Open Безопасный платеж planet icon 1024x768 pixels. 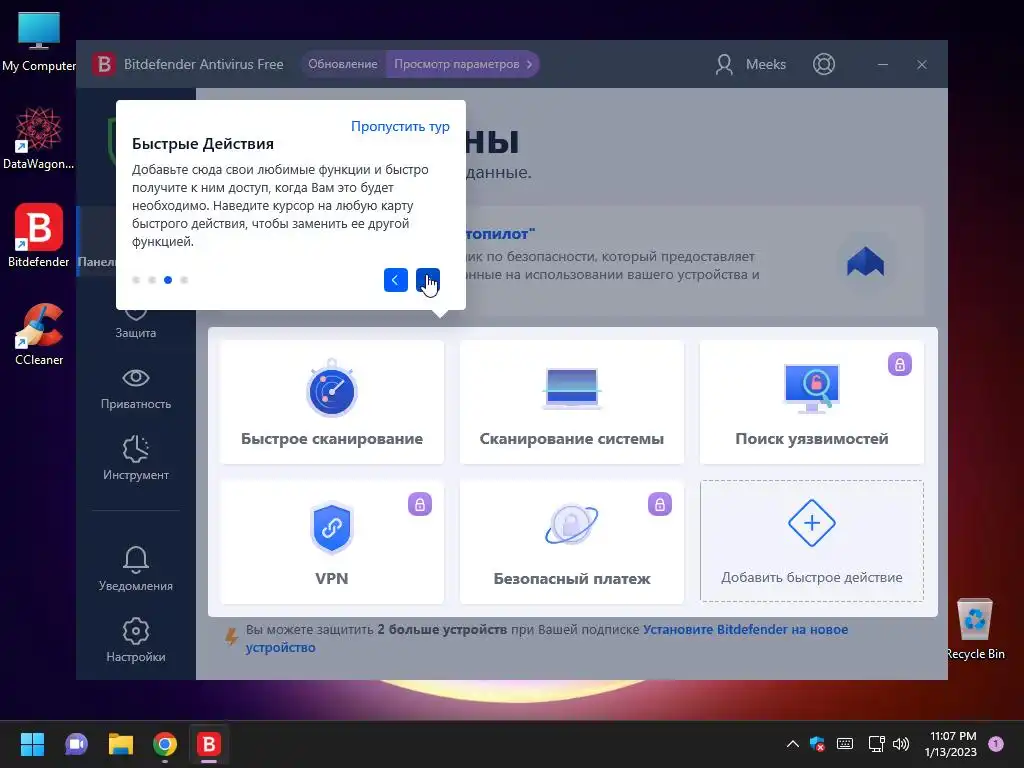click(x=571, y=524)
